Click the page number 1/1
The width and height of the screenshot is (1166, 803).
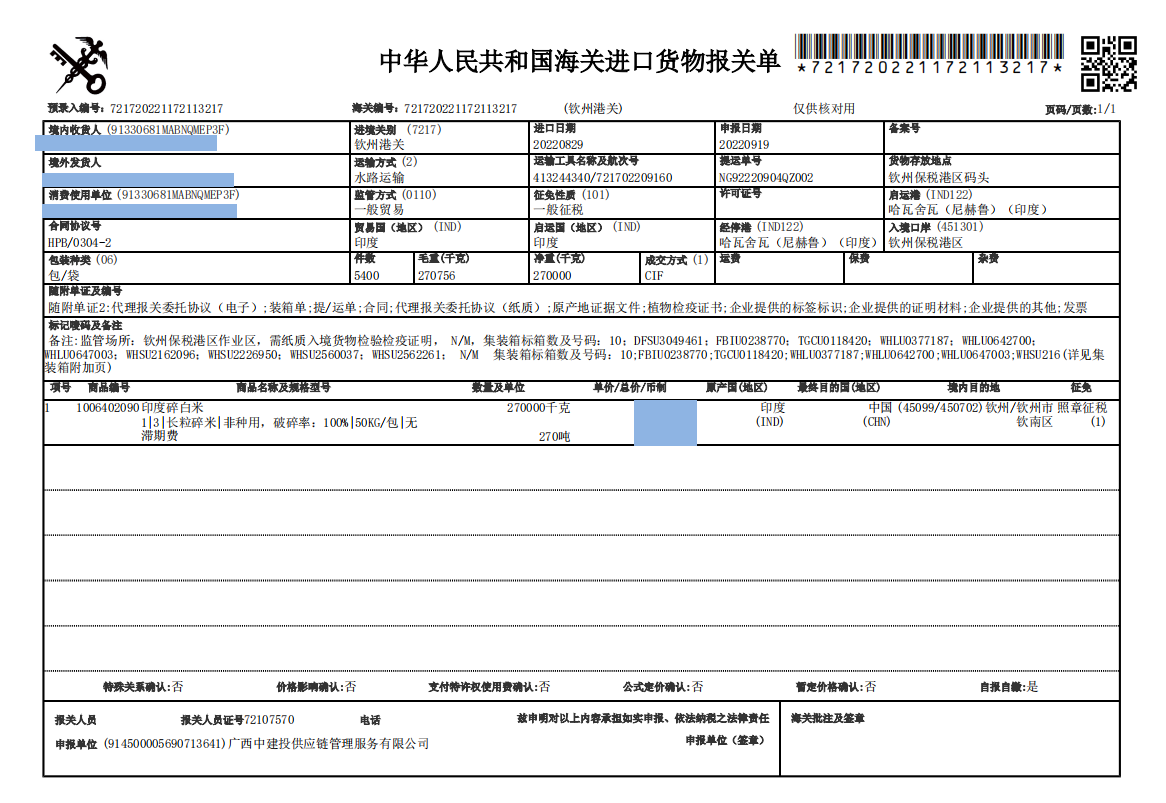[x=1107, y=109]
